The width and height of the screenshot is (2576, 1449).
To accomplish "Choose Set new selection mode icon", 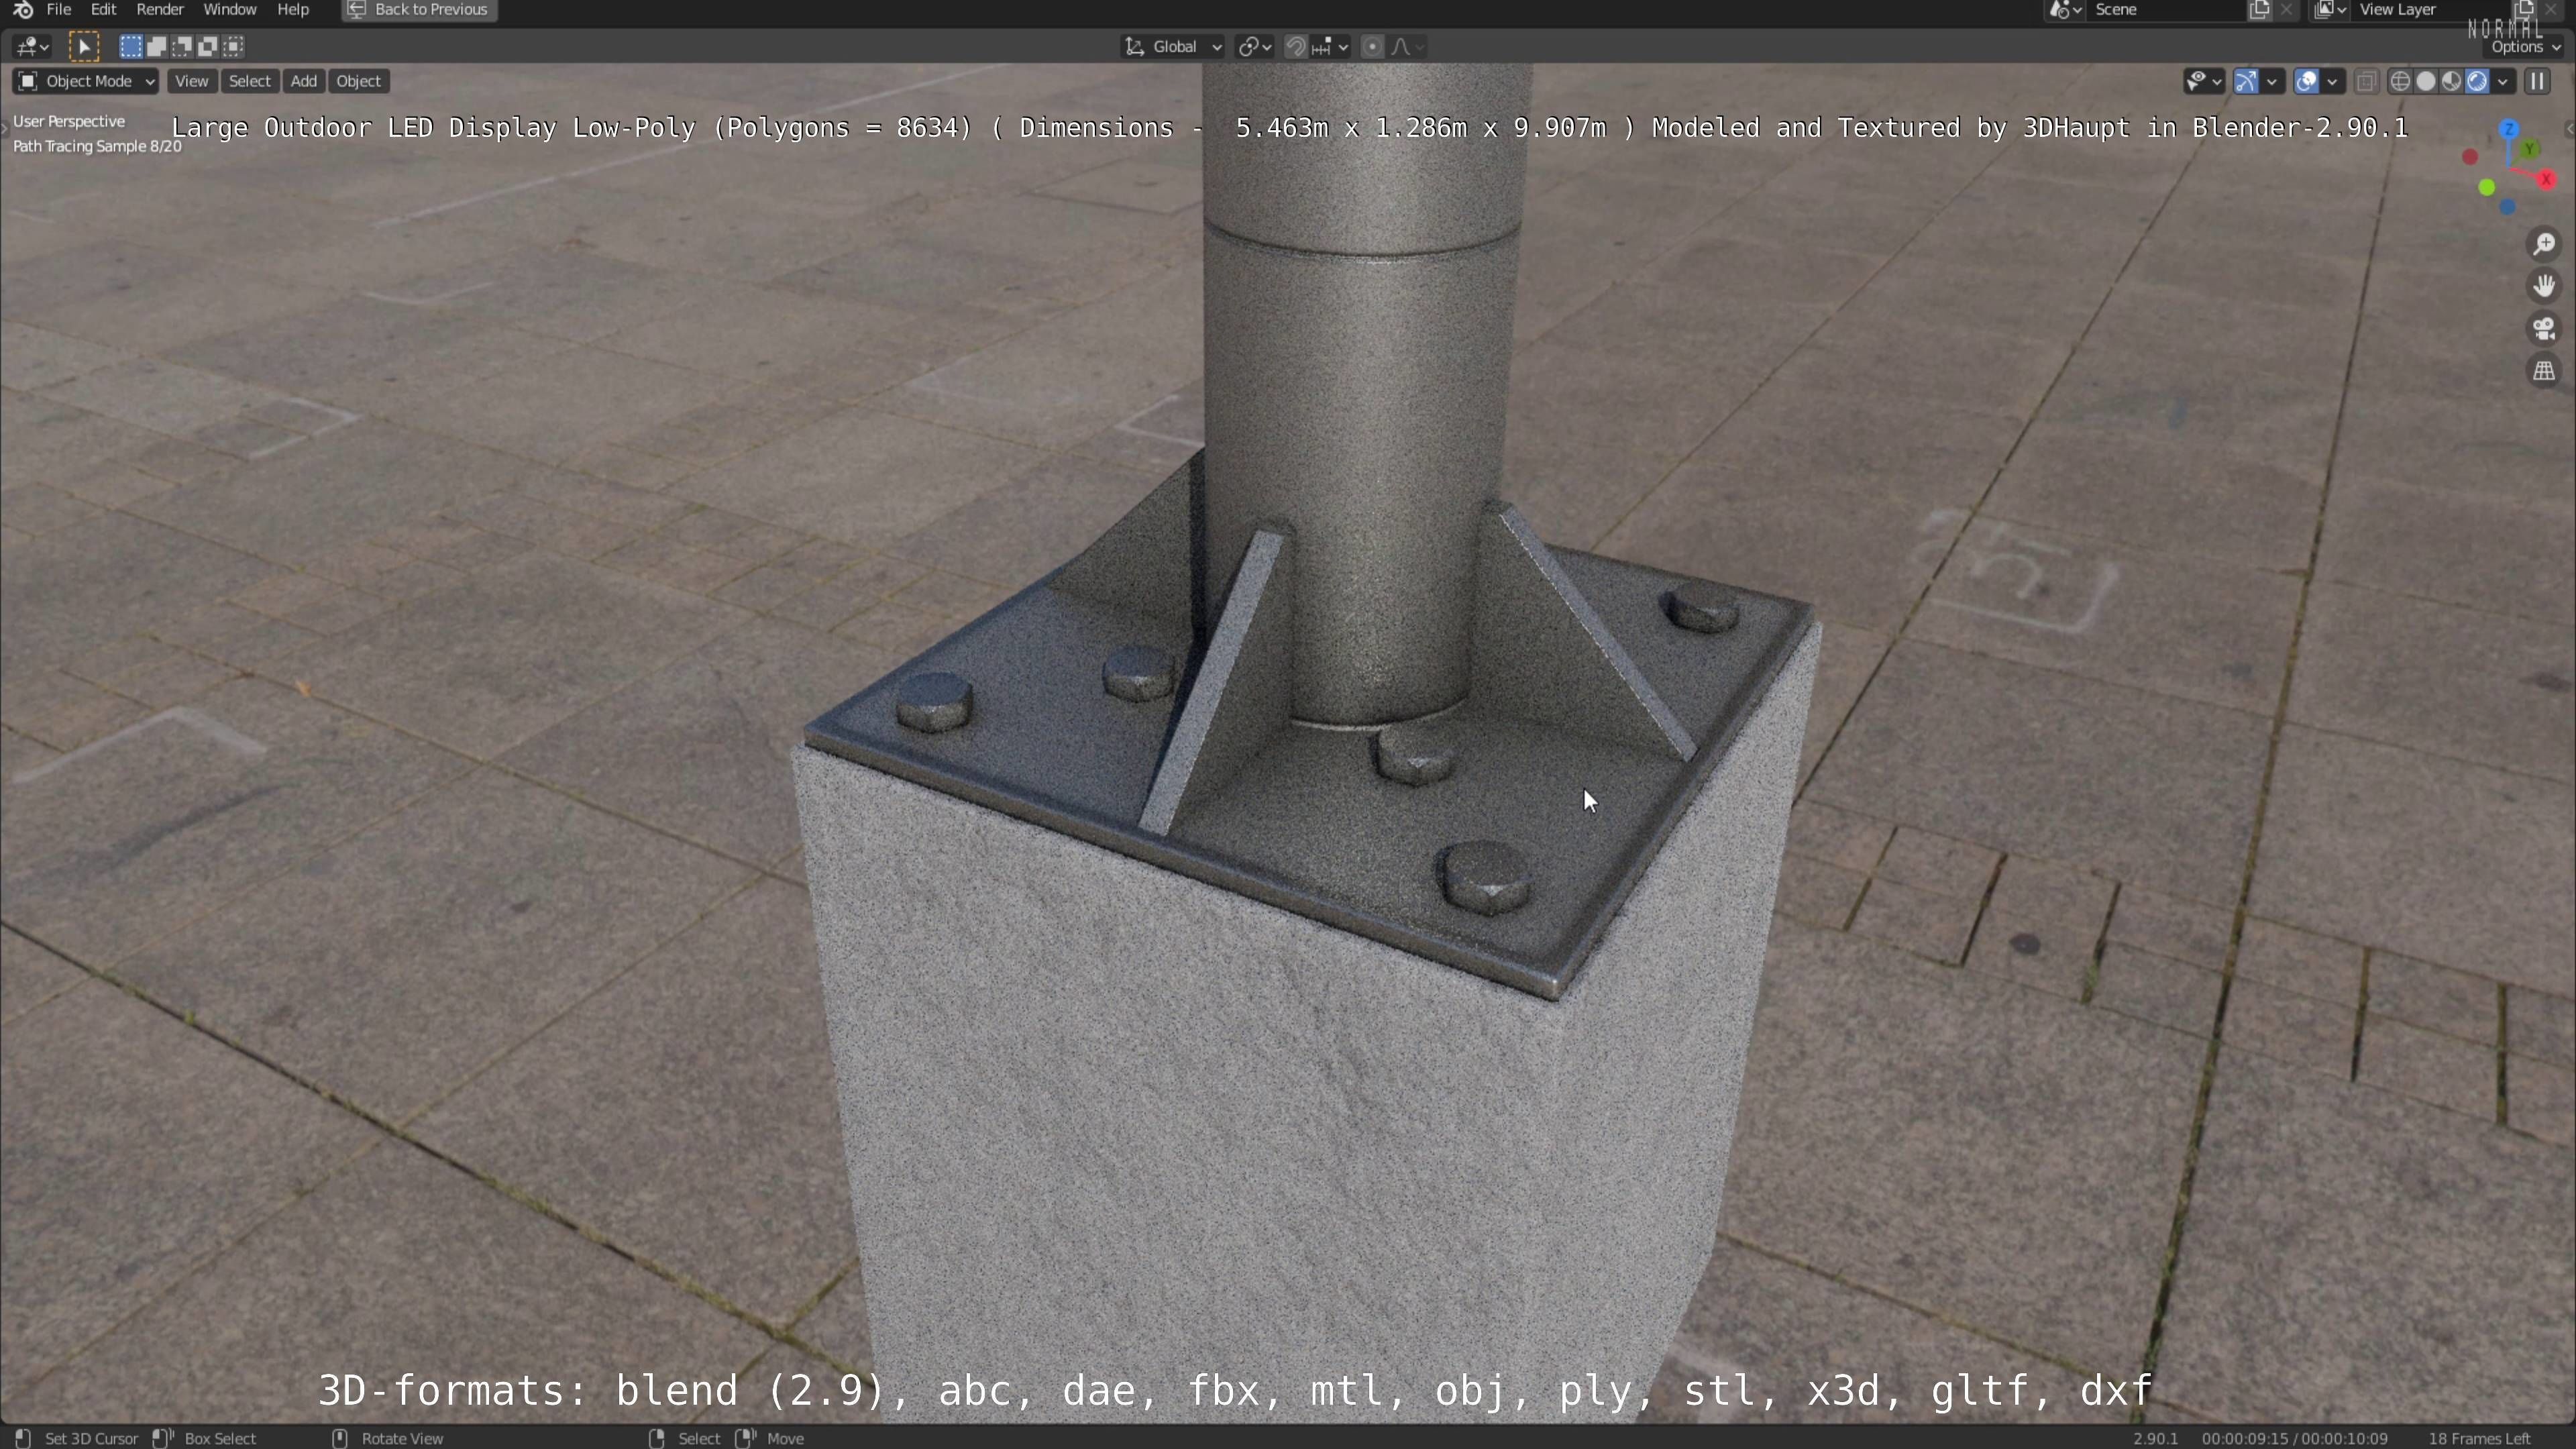I will pyautogui.click(x=131, y=46).
